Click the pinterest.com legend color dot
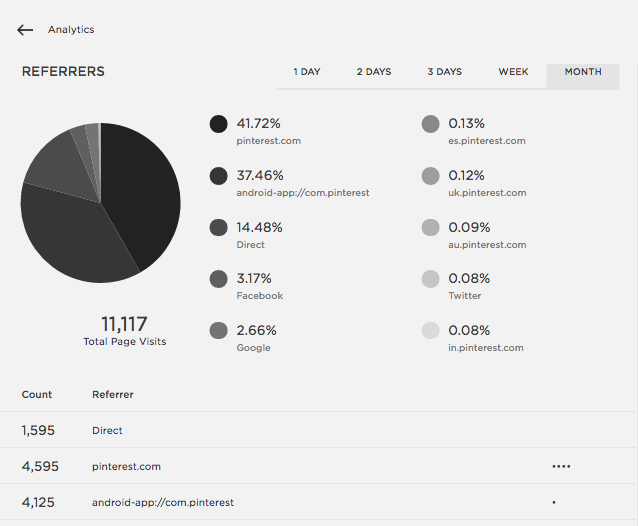This screenshot has height=526, width=638. click(x=218, y=124)
